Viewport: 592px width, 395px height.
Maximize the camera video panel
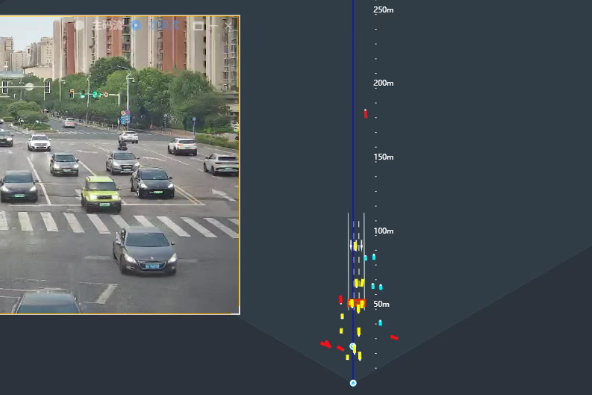[198, 26]
